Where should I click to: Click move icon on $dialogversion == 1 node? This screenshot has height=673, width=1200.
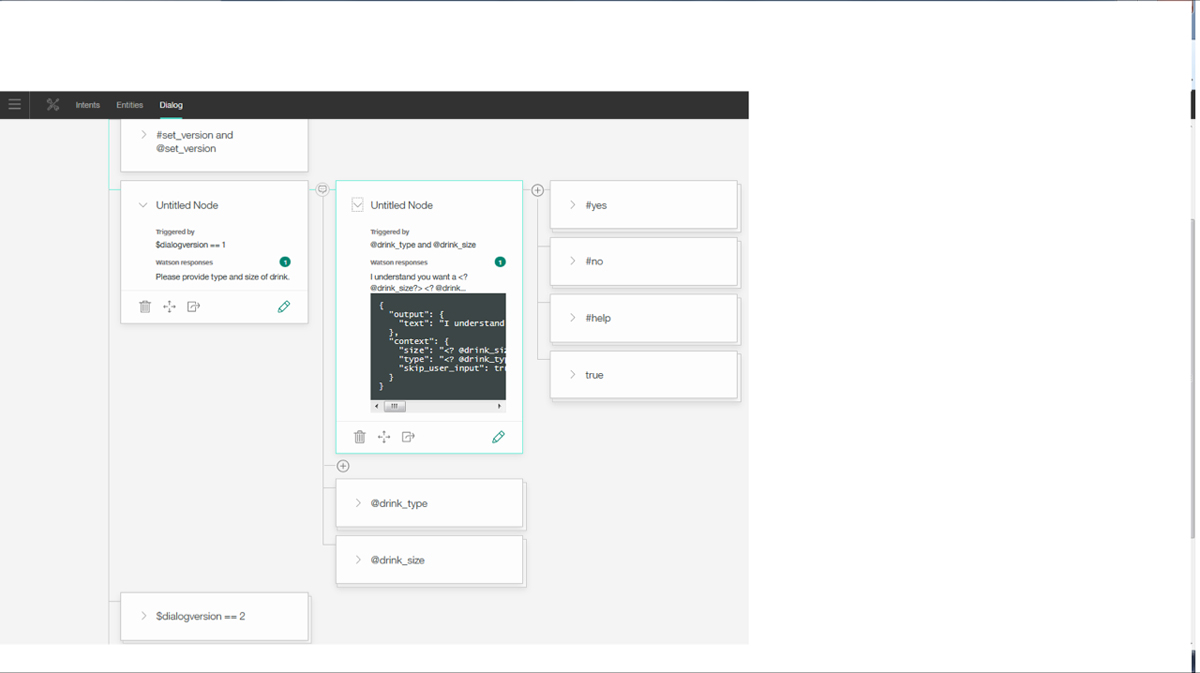169,307
